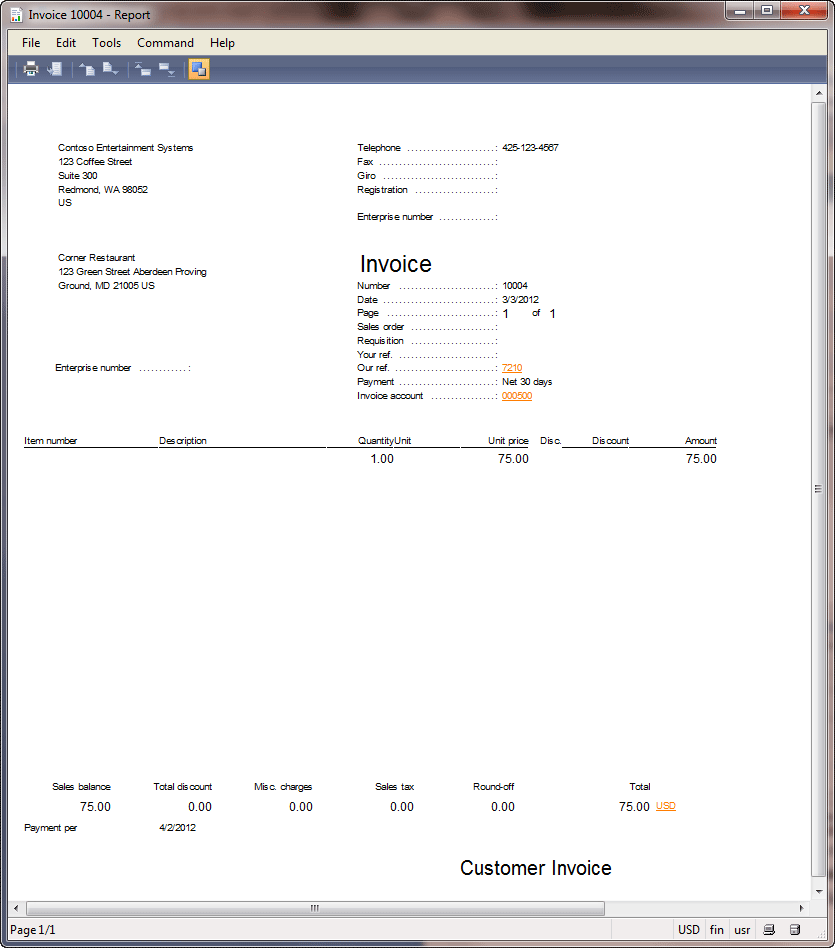
Task: Click USD currency field in status bar
Action: click(689, 930)
